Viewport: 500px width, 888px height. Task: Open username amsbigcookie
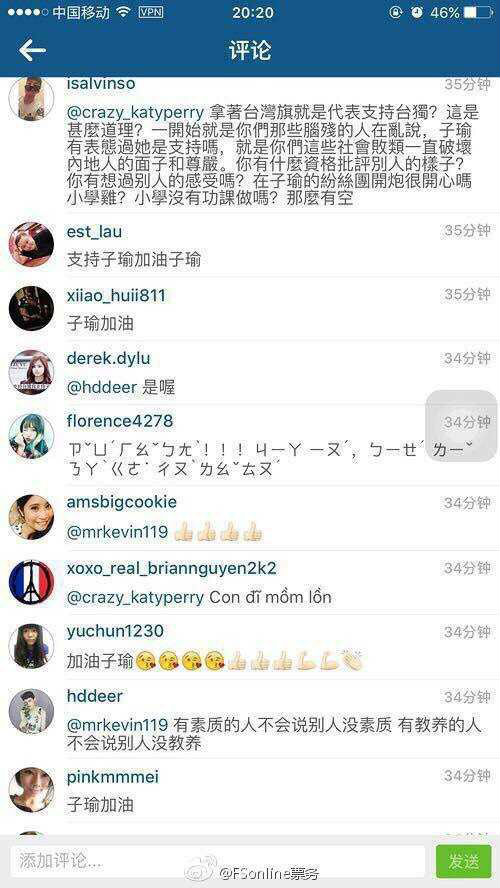tap(122, 502)
